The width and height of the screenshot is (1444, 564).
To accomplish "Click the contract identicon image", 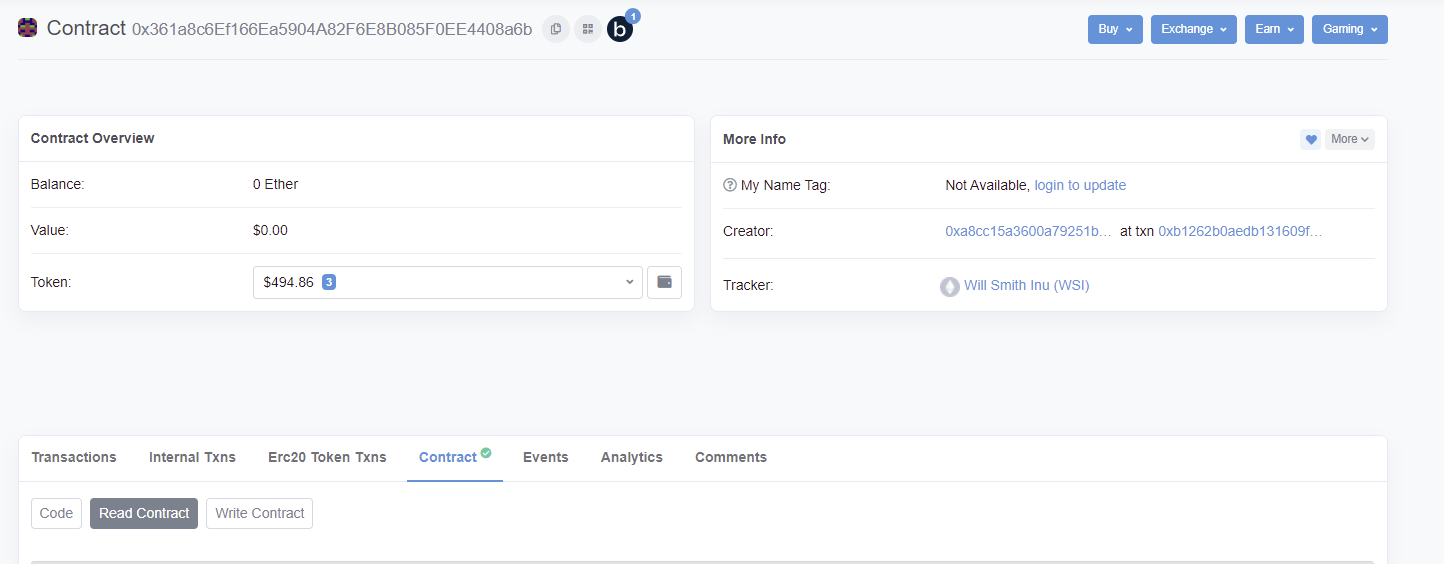I will pyautogui.click(x=28, y=28).
